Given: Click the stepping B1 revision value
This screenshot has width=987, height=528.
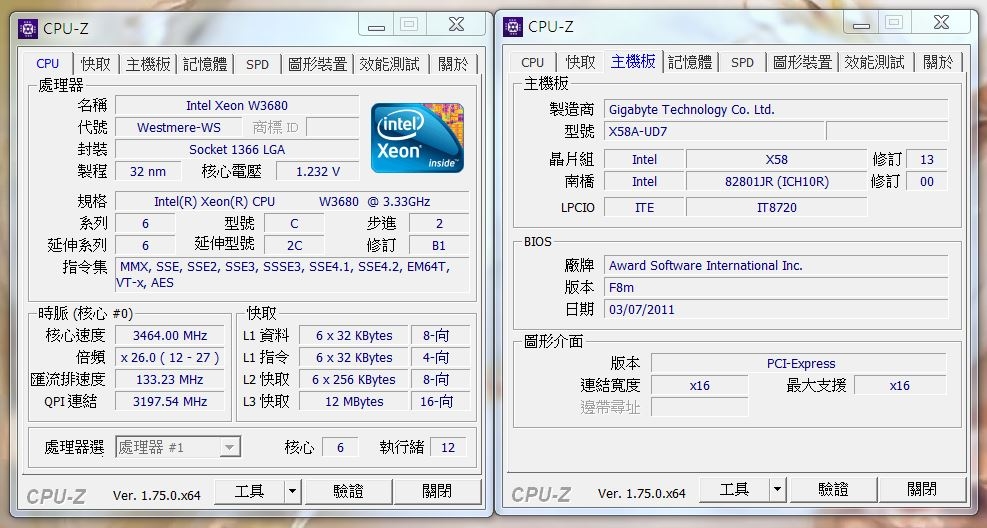Looking at the screenshot, I should coord(439,245).
